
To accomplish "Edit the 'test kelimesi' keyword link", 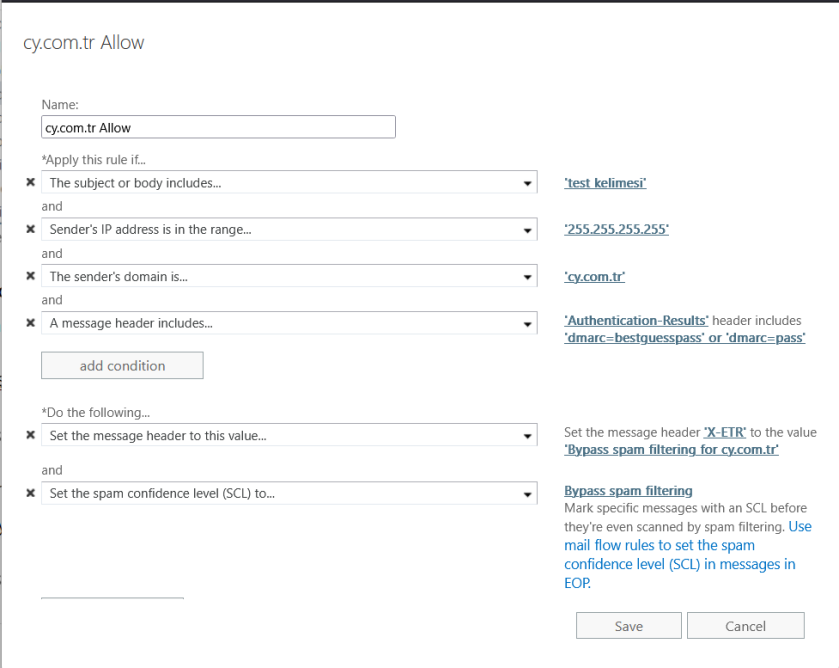I will [x=605, y=183].
